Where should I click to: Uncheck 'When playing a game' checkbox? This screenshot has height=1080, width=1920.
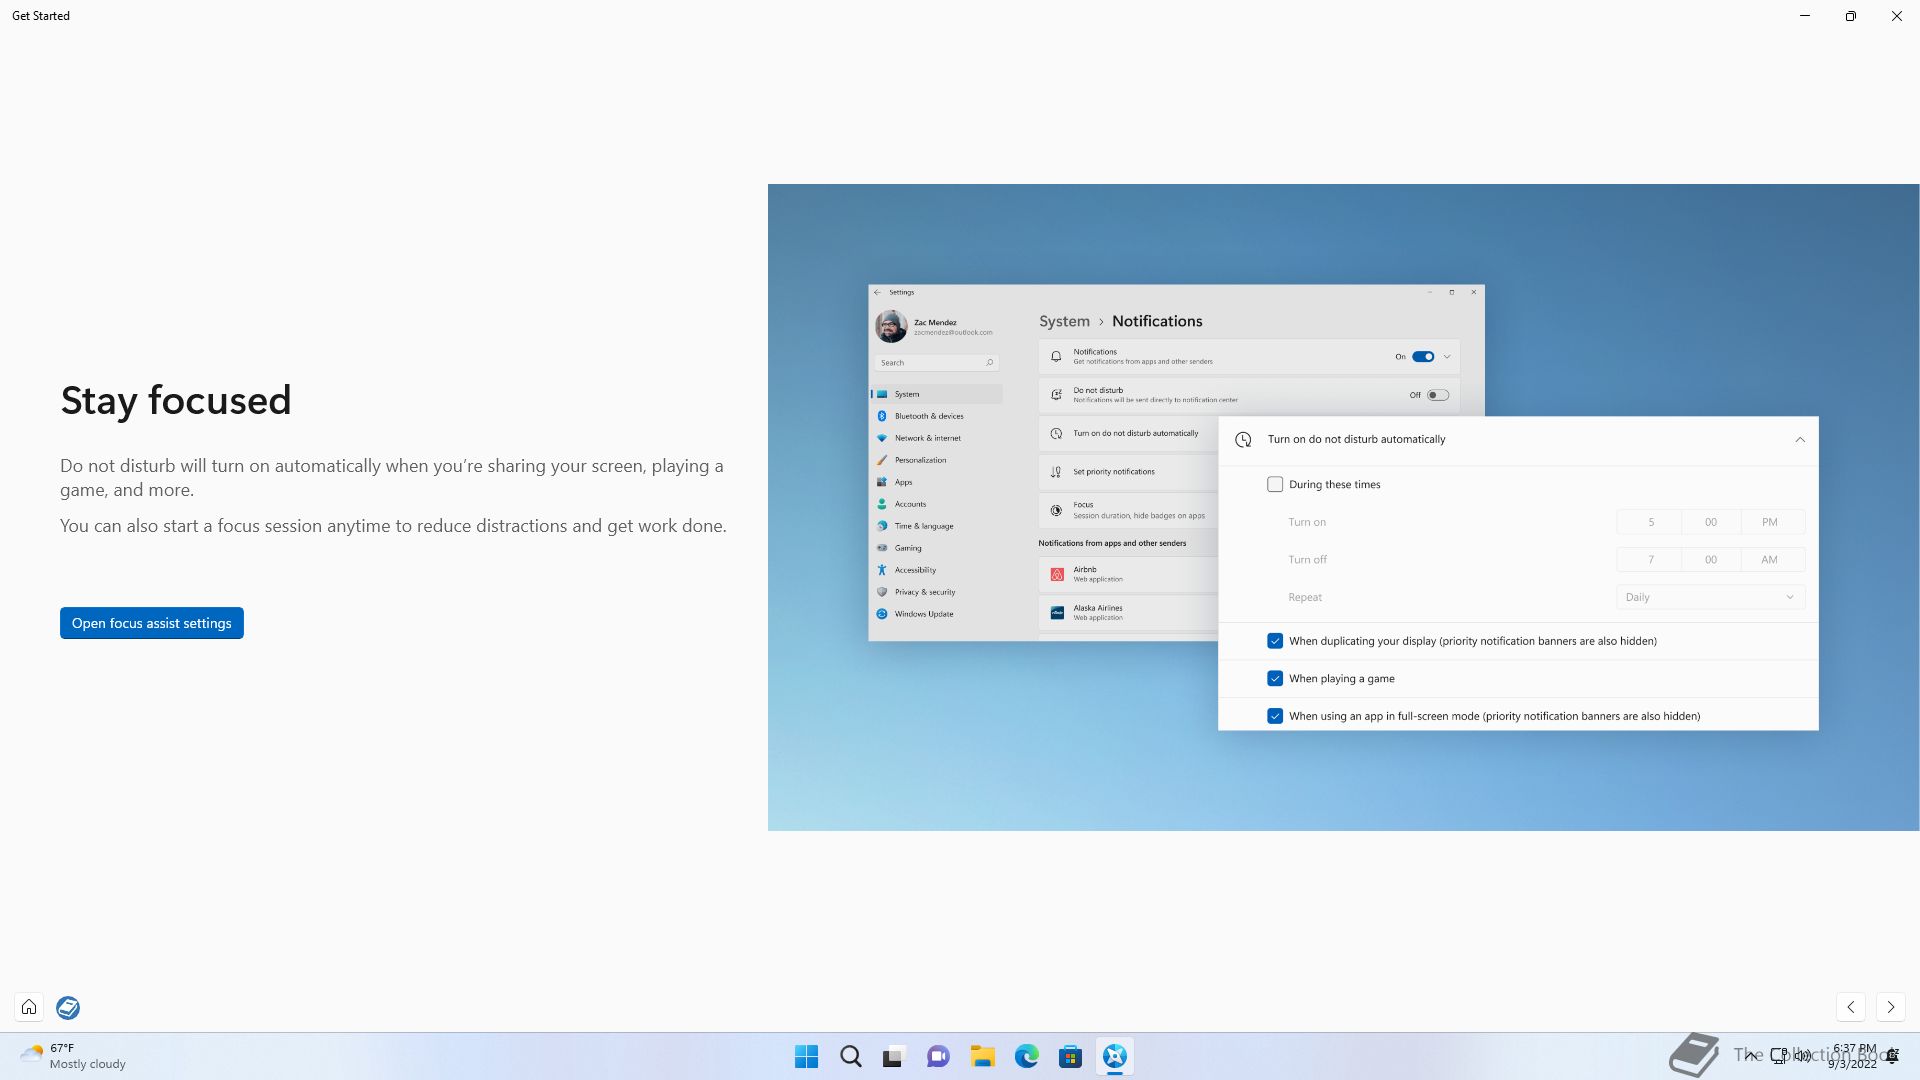[1275, 678]
